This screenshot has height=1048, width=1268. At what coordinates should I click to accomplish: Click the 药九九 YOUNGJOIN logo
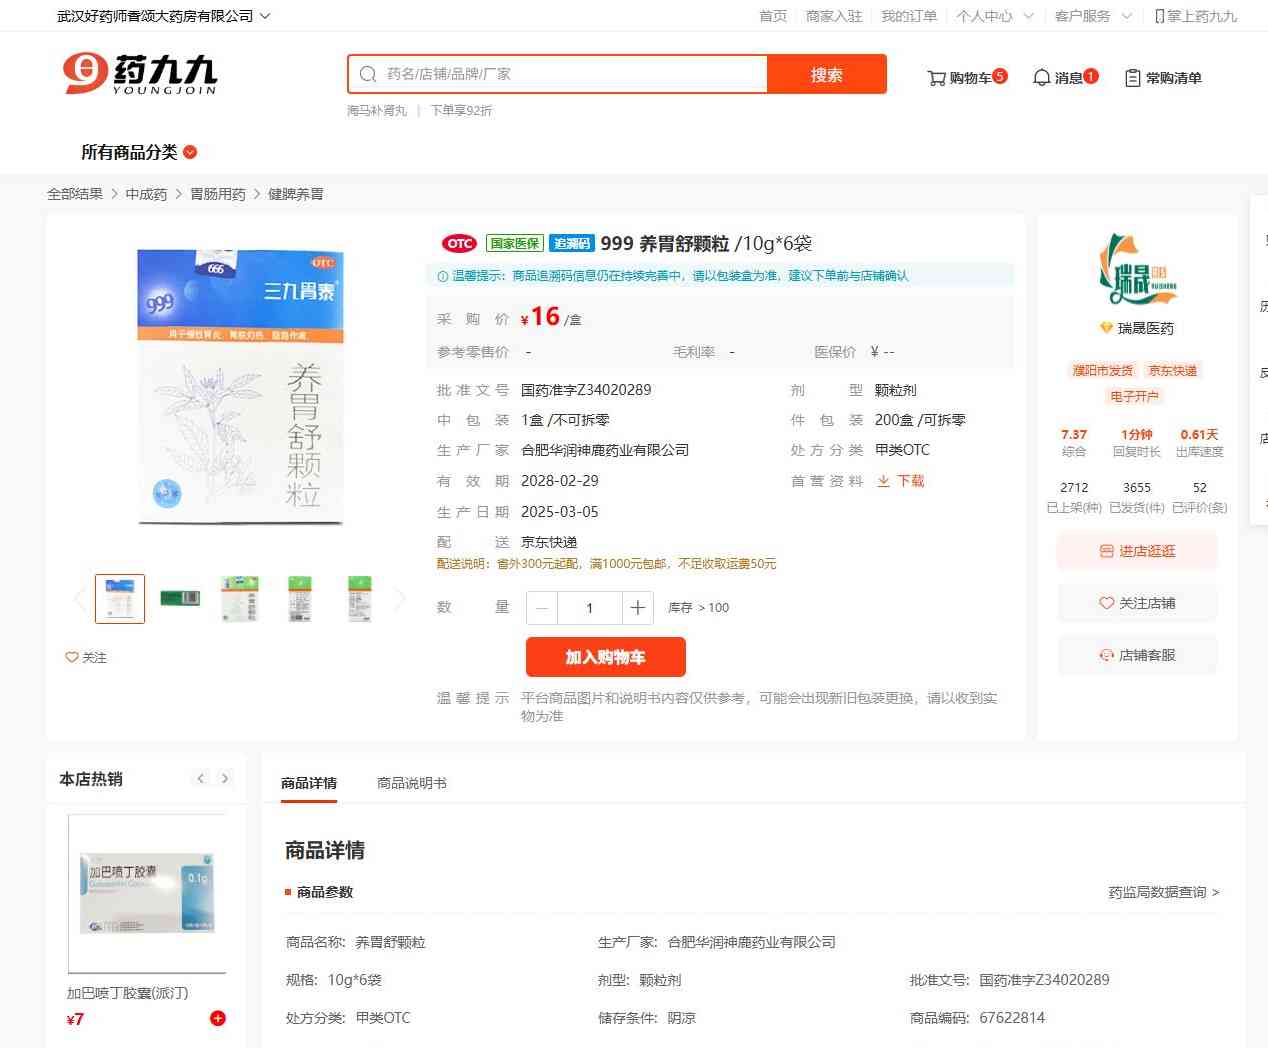(140, 74)
